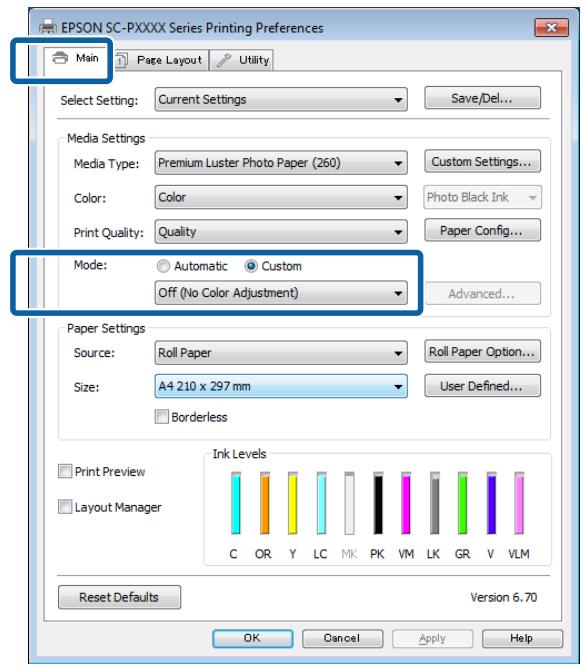
Task: Click the Utility tab wrench icon
Action: point(224,60)
